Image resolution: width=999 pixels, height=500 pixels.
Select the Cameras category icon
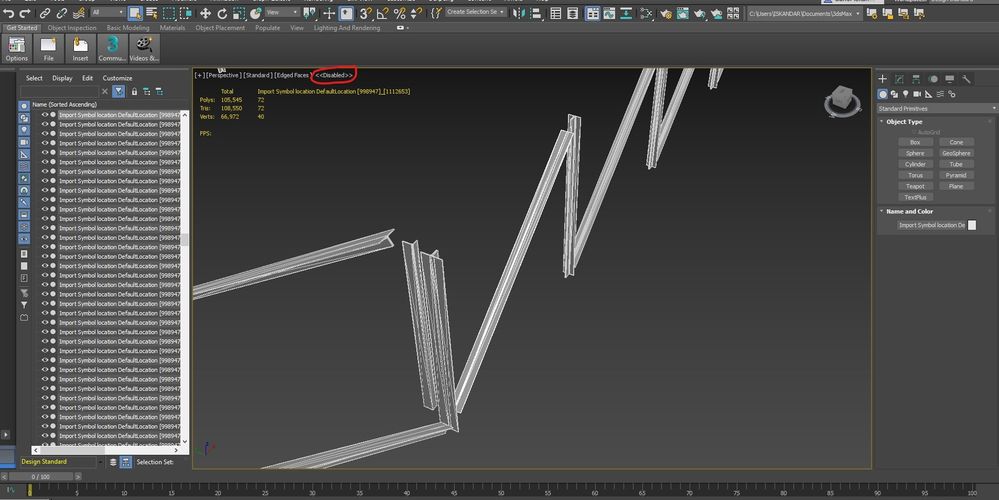click(x=917, y=94)
